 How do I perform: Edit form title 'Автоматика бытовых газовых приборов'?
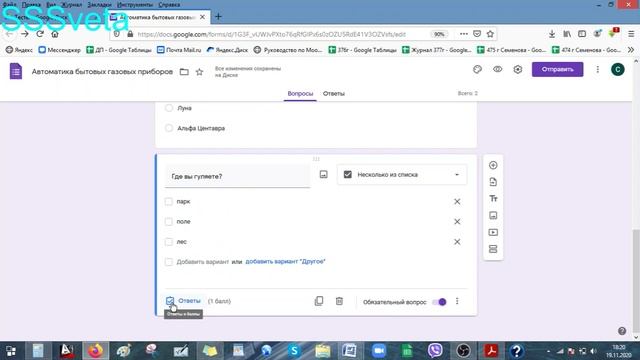coord(102,72)
